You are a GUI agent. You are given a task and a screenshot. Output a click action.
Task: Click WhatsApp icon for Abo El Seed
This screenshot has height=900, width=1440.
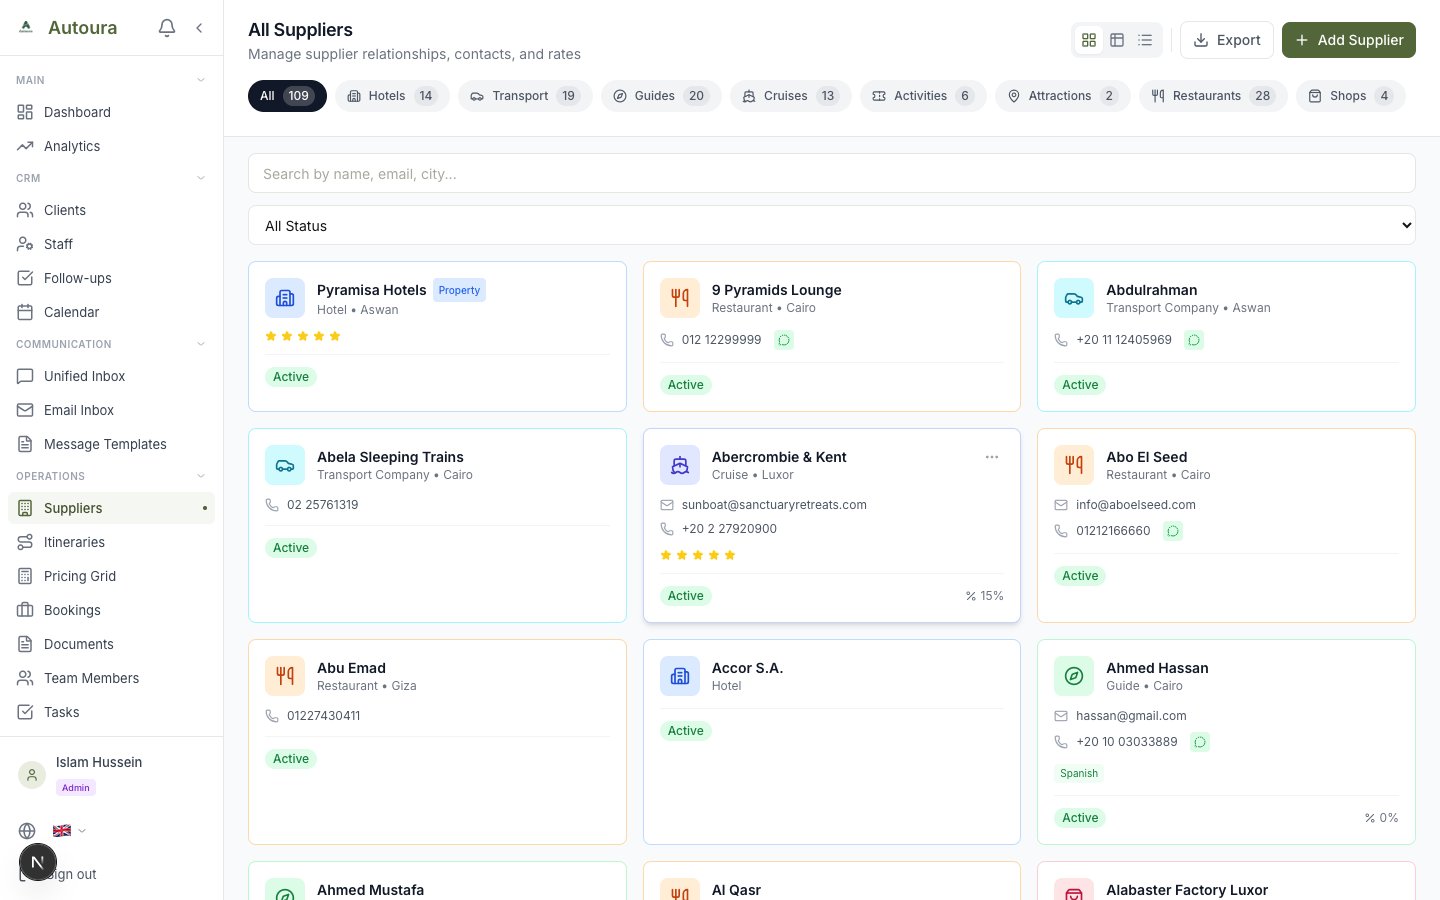point(1173,531)
